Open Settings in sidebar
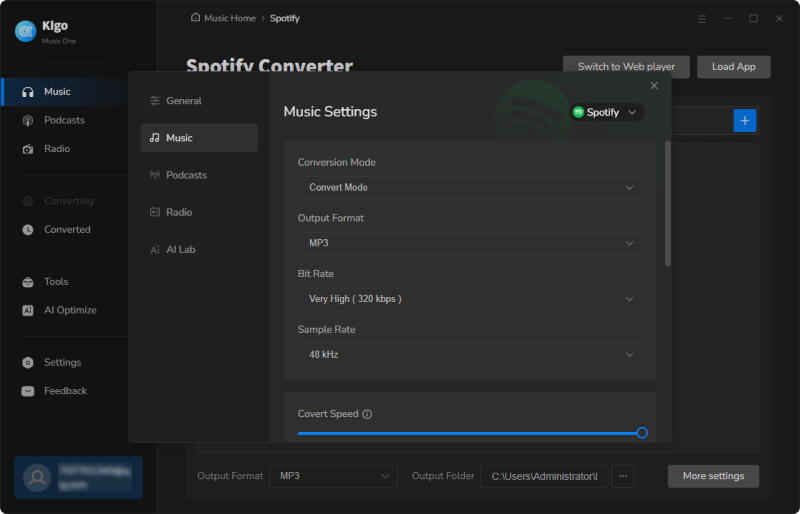The image size is (800, 514). 65,362
